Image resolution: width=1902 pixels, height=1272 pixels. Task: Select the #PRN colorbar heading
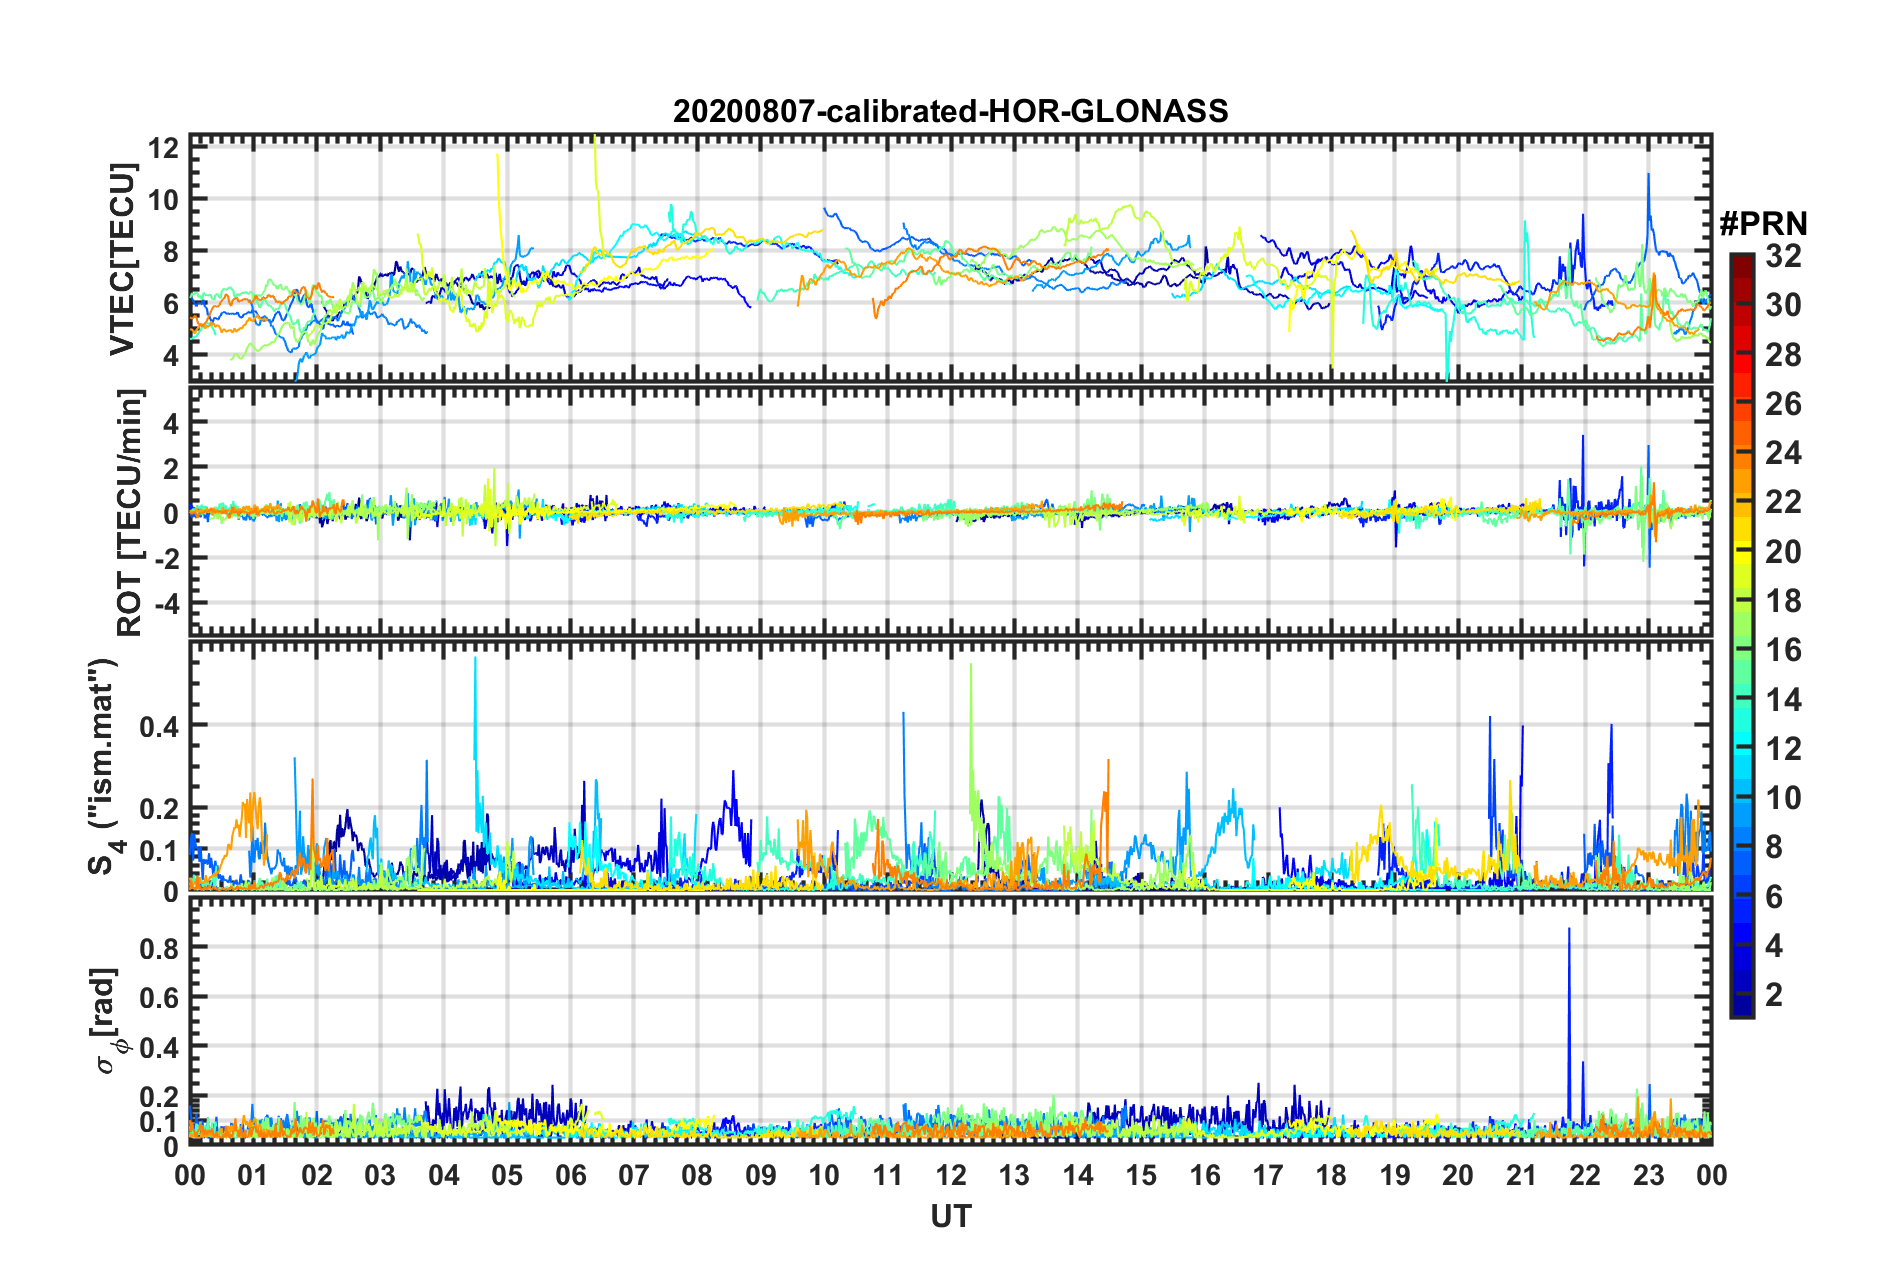1763,224
